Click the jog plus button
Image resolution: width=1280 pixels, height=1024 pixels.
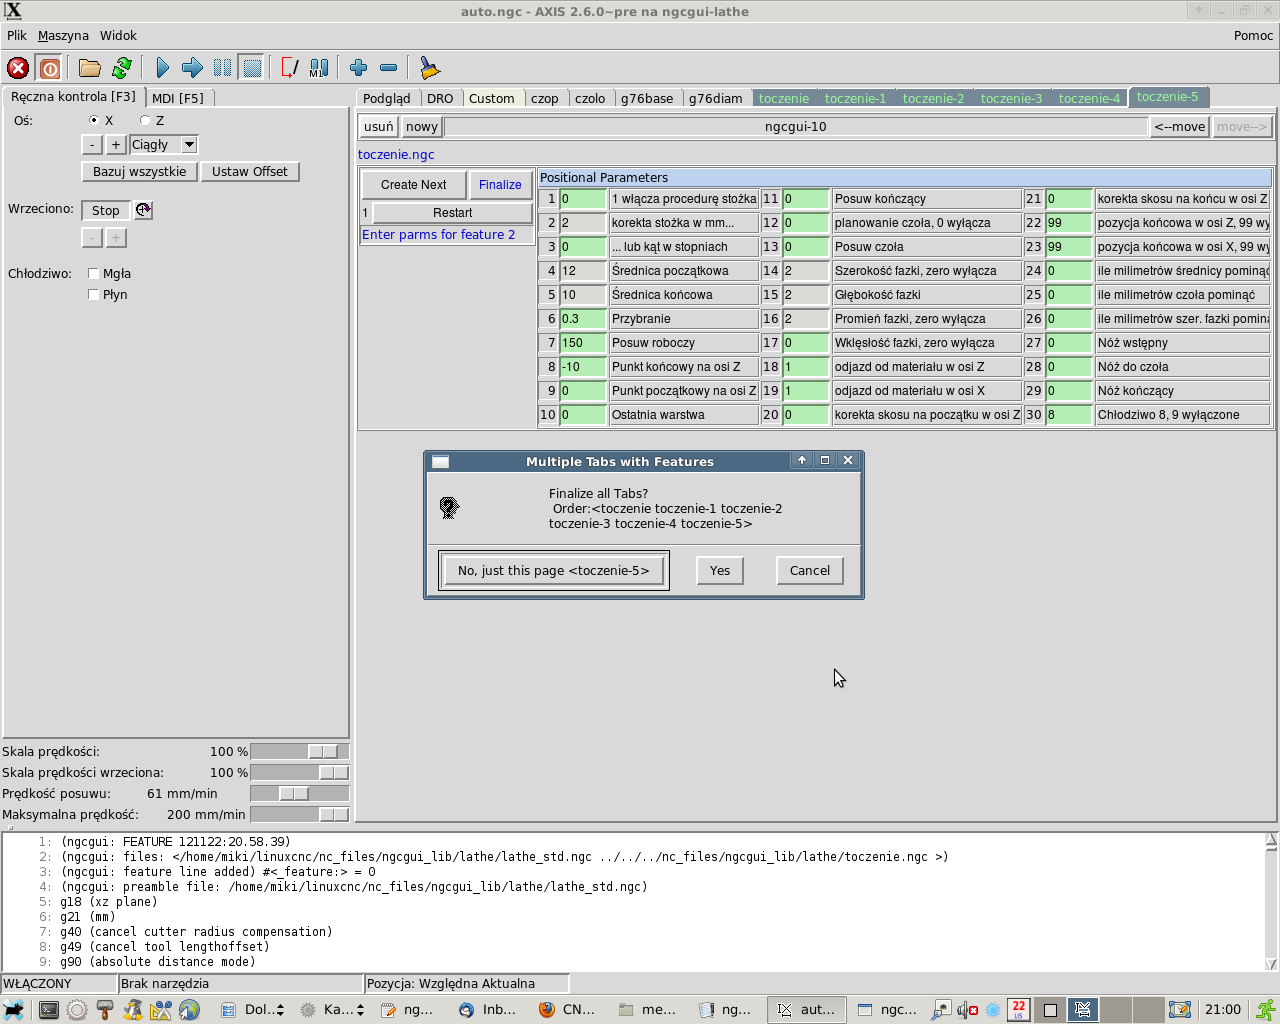[x=116, y=145]
